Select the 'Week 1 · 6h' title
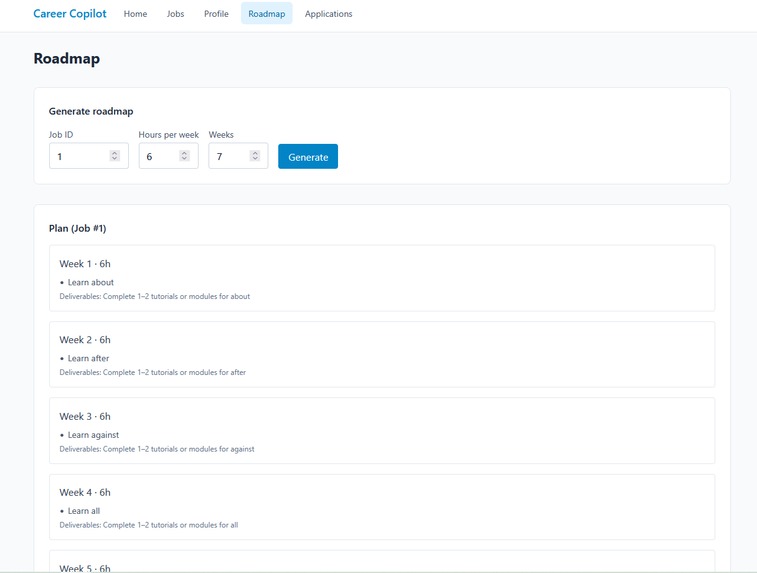This screenshot has width=757, height=573. tap(85, 264)
